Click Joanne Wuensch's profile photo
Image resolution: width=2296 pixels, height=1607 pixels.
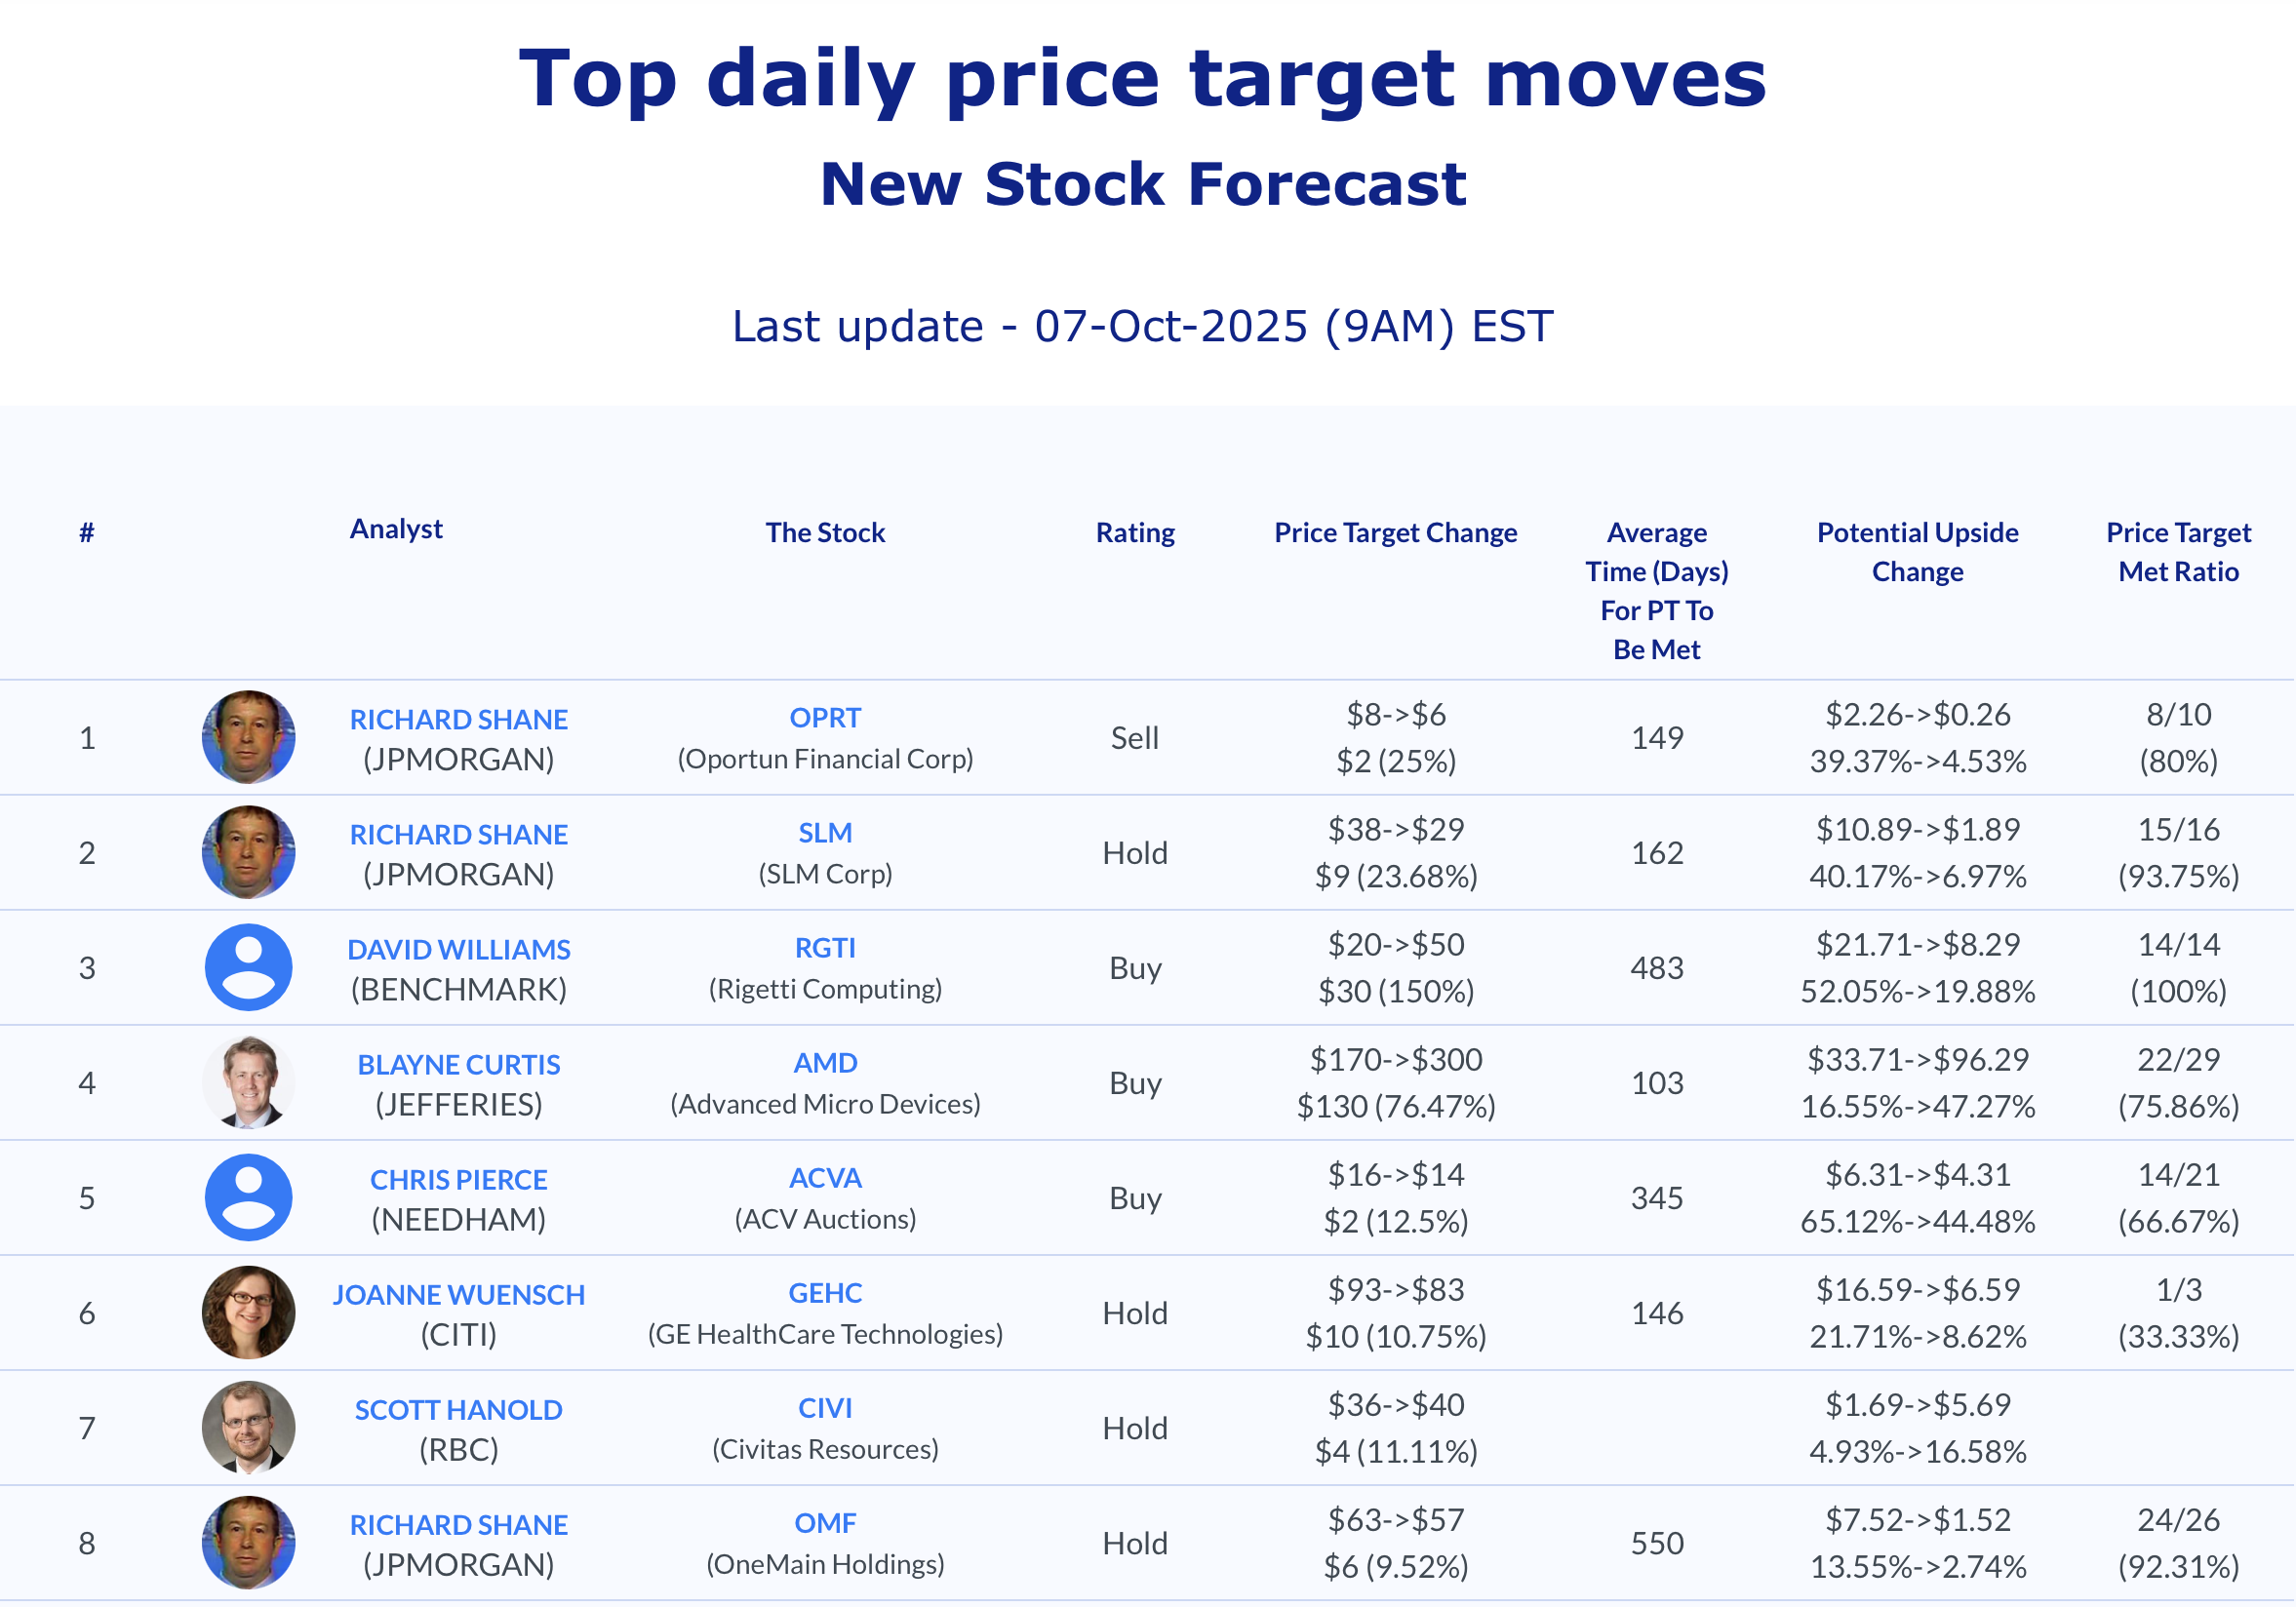(248, 1312)
